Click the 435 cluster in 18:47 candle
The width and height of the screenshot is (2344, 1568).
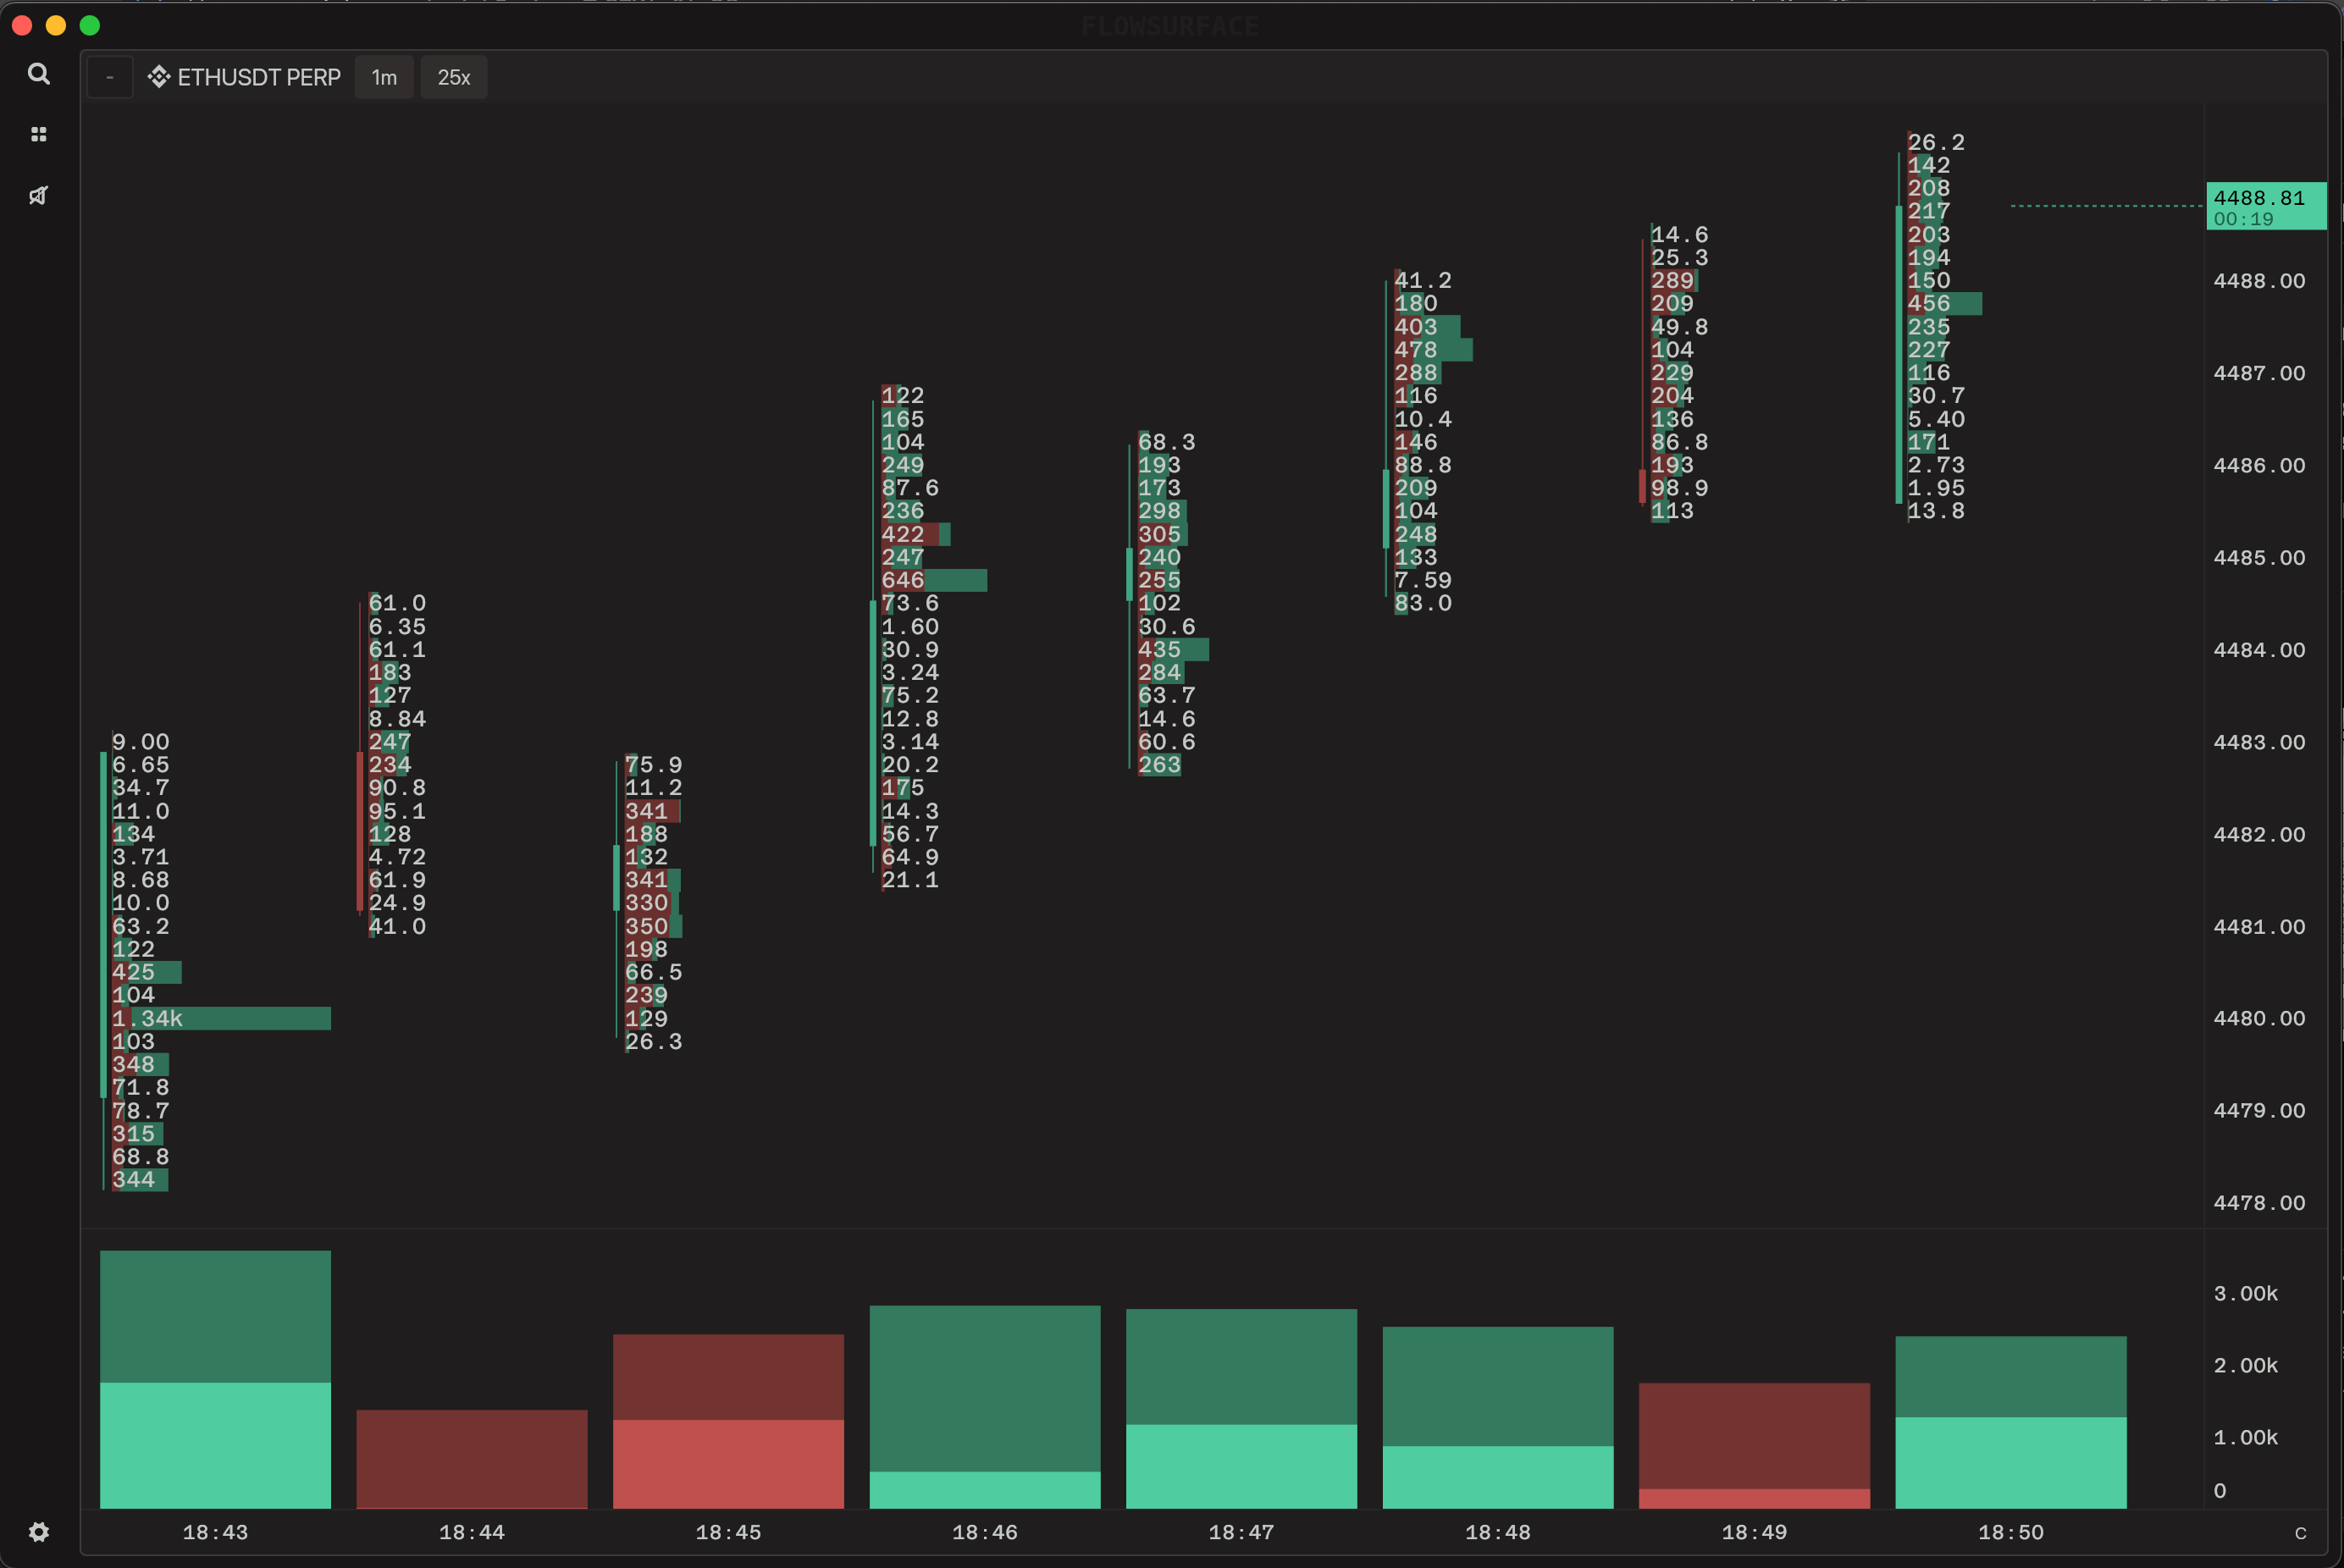pos(1173,649)
